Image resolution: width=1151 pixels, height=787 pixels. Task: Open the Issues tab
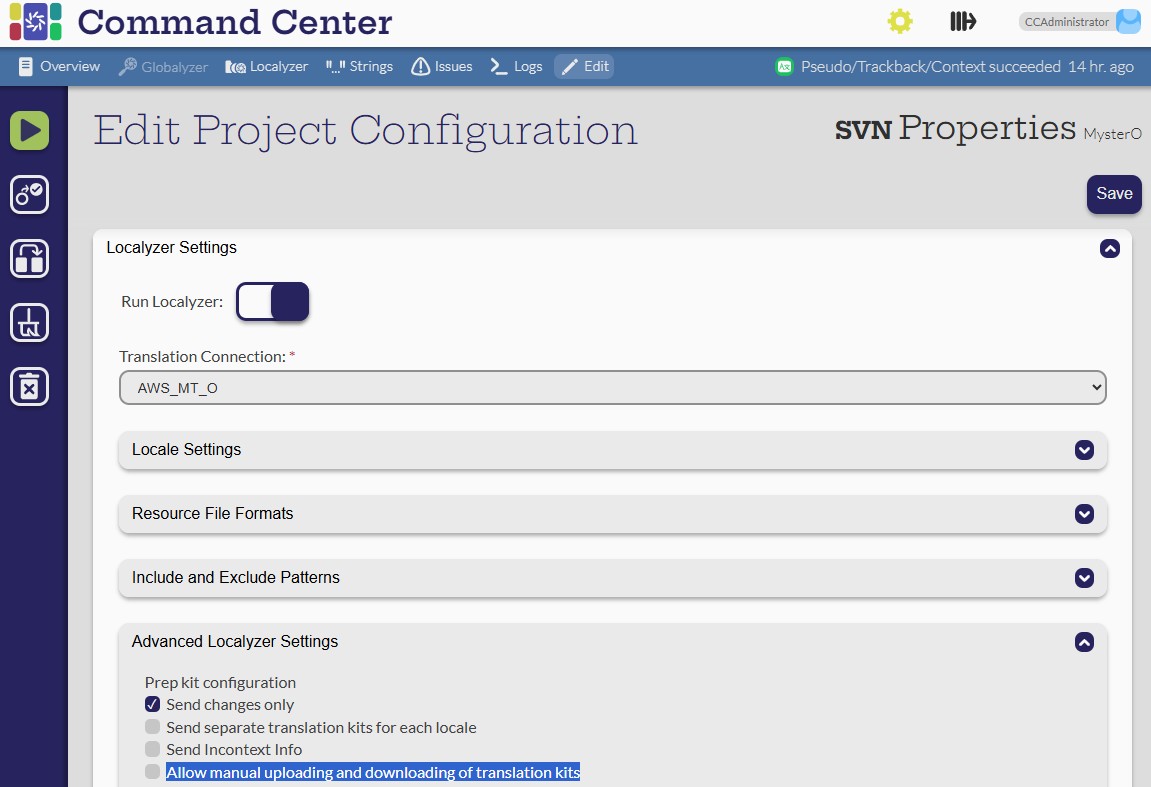click(x=442, y=67)
